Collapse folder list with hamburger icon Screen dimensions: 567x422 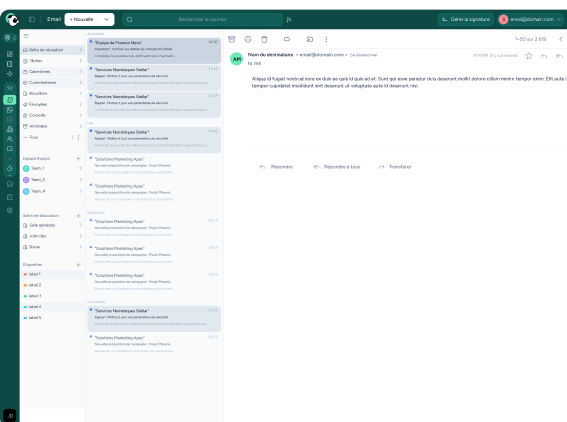click(x=26, y=36)
